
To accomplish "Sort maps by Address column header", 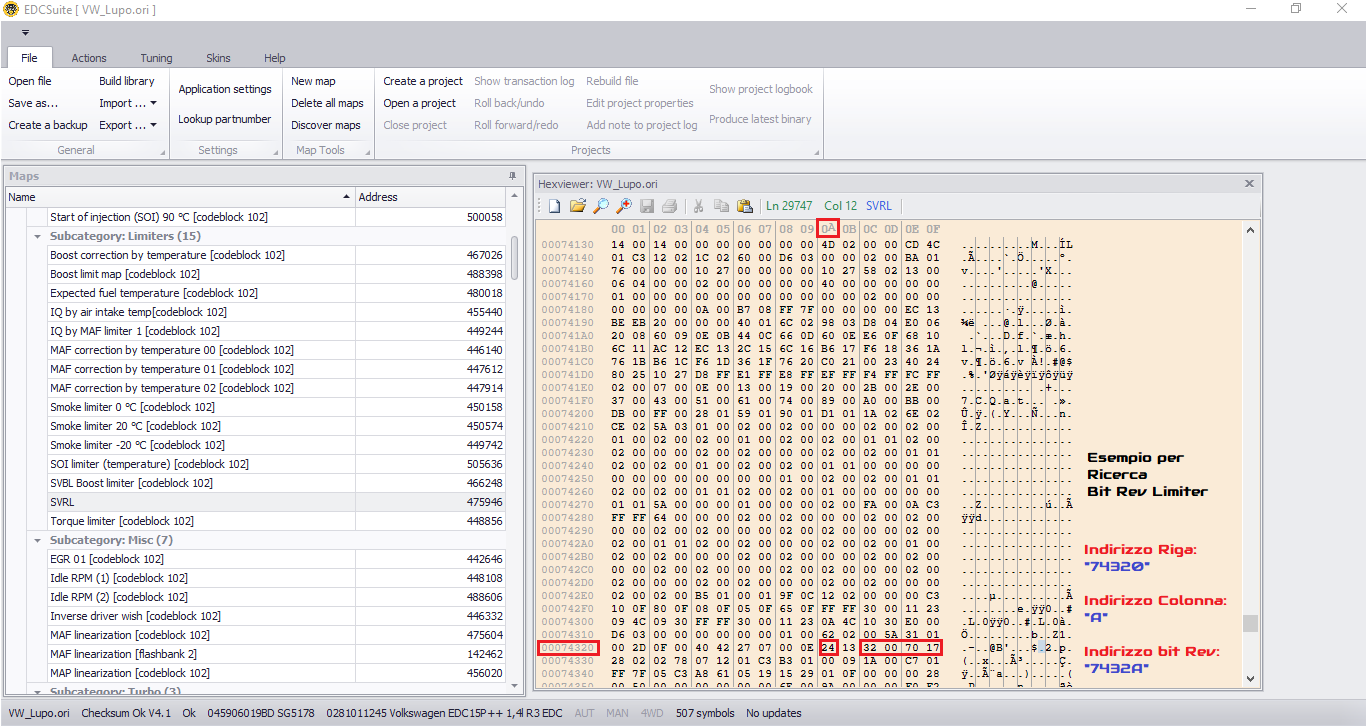I will (431, 197).
